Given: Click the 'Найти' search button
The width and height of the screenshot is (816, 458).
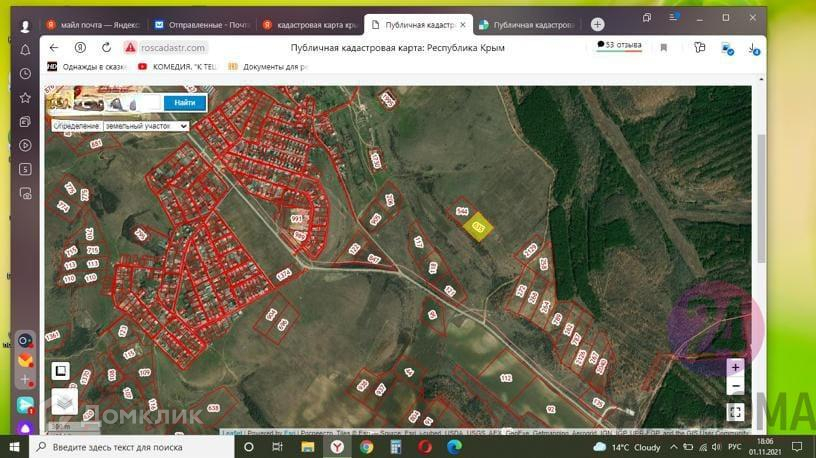Looking at the screenshot, I should pos(185,103).
